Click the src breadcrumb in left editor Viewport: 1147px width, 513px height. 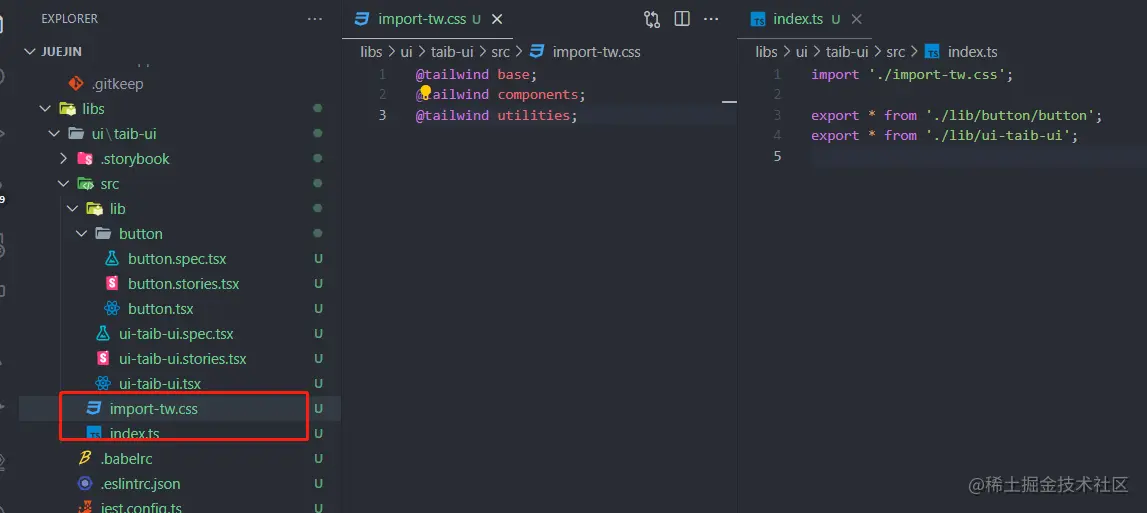500,52
